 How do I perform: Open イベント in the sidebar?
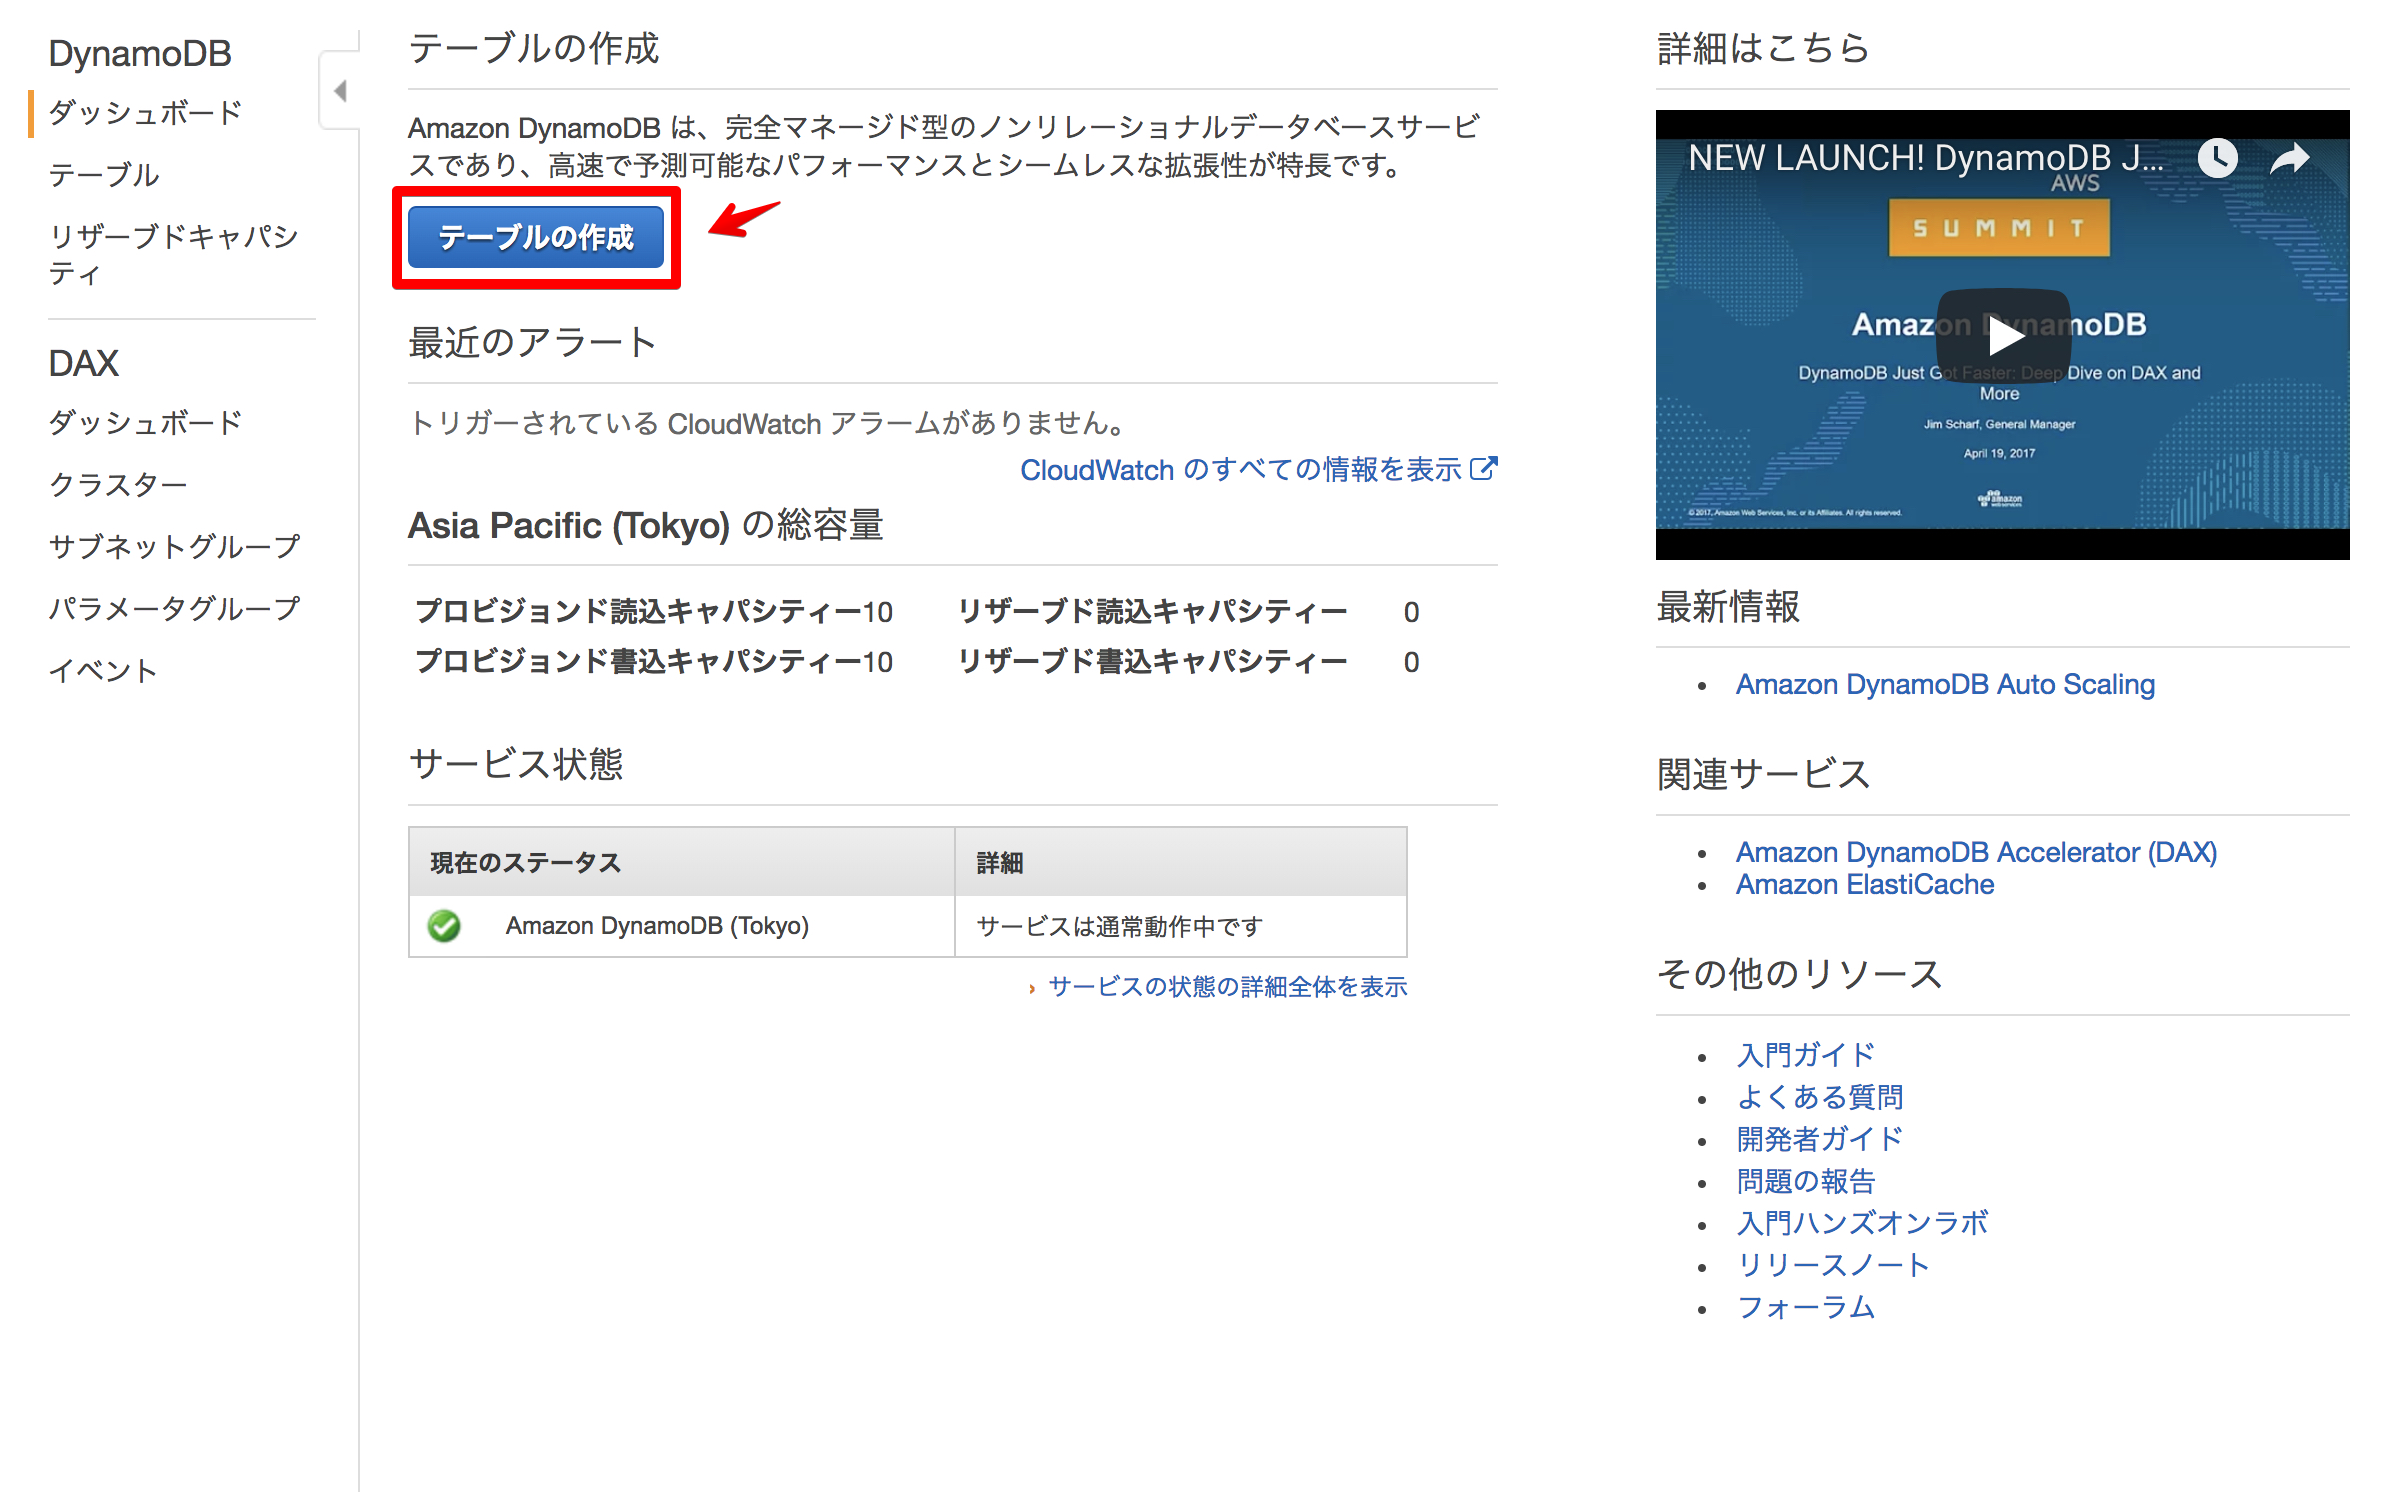click(x=104, y=670)
